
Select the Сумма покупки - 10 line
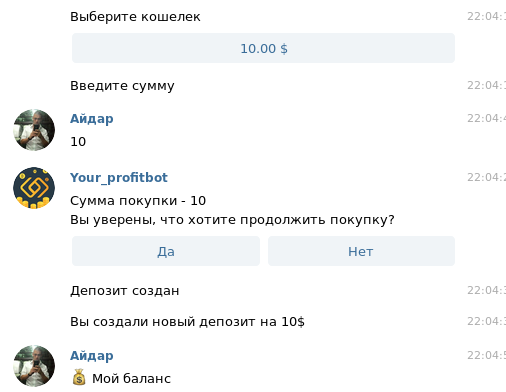pos(138,201)
